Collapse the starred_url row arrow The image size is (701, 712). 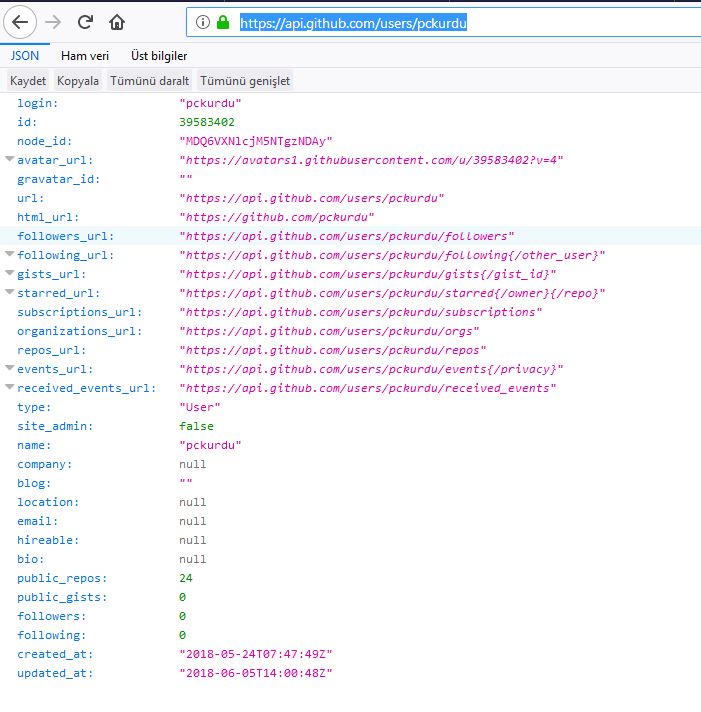pos(10,292)
